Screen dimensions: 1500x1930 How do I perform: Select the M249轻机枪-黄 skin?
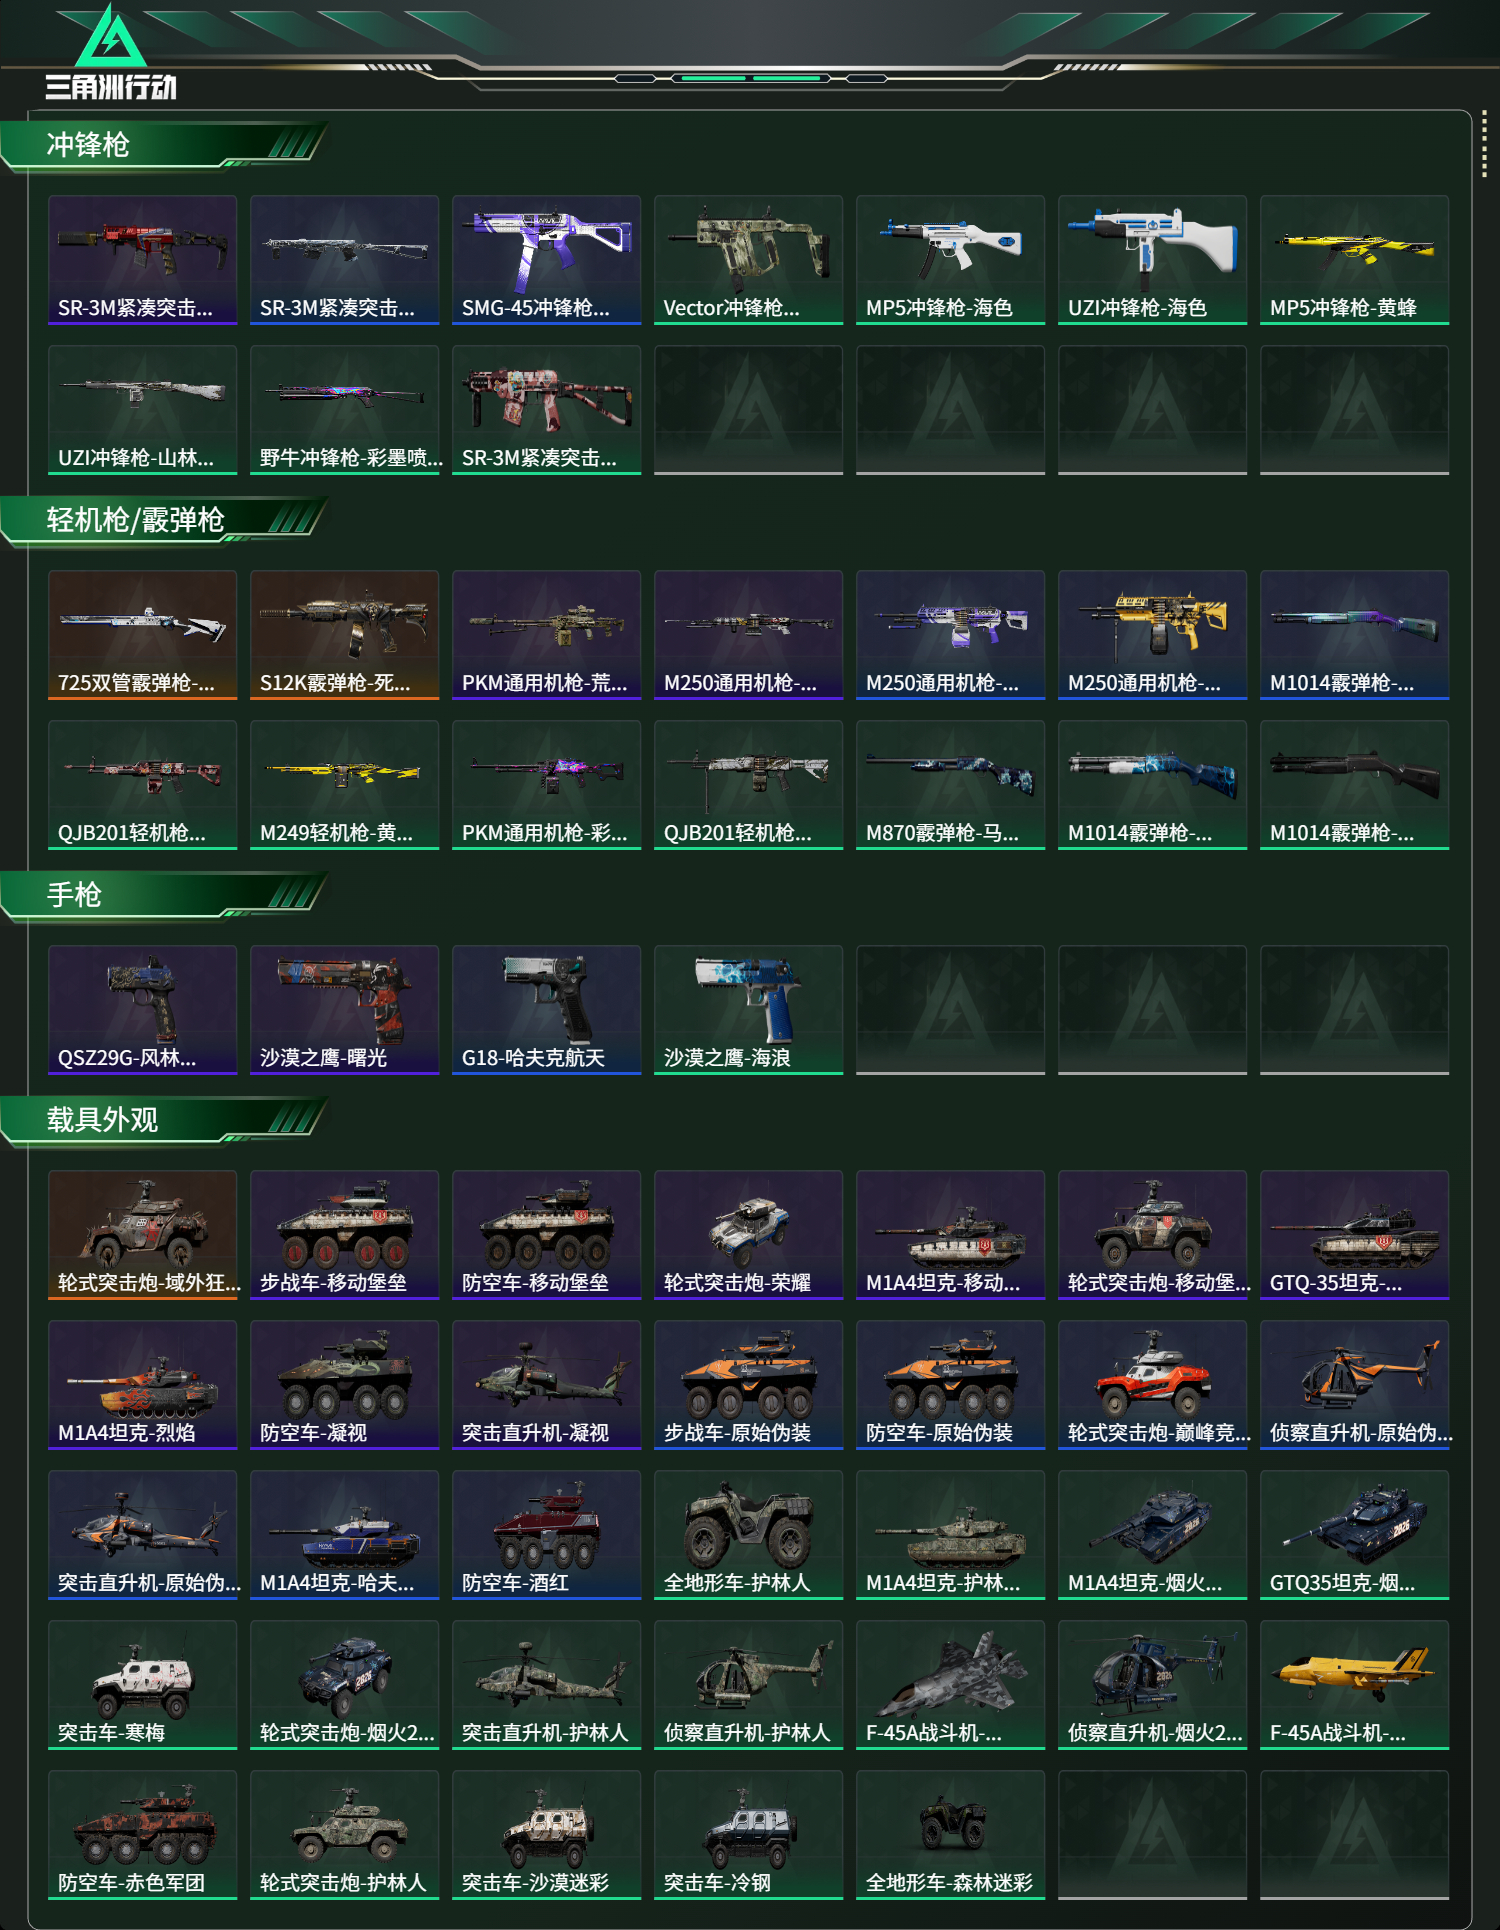344,785
